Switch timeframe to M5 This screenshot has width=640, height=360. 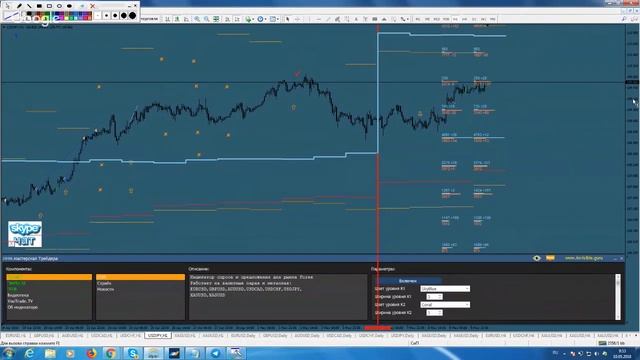[x=427, y=19]
